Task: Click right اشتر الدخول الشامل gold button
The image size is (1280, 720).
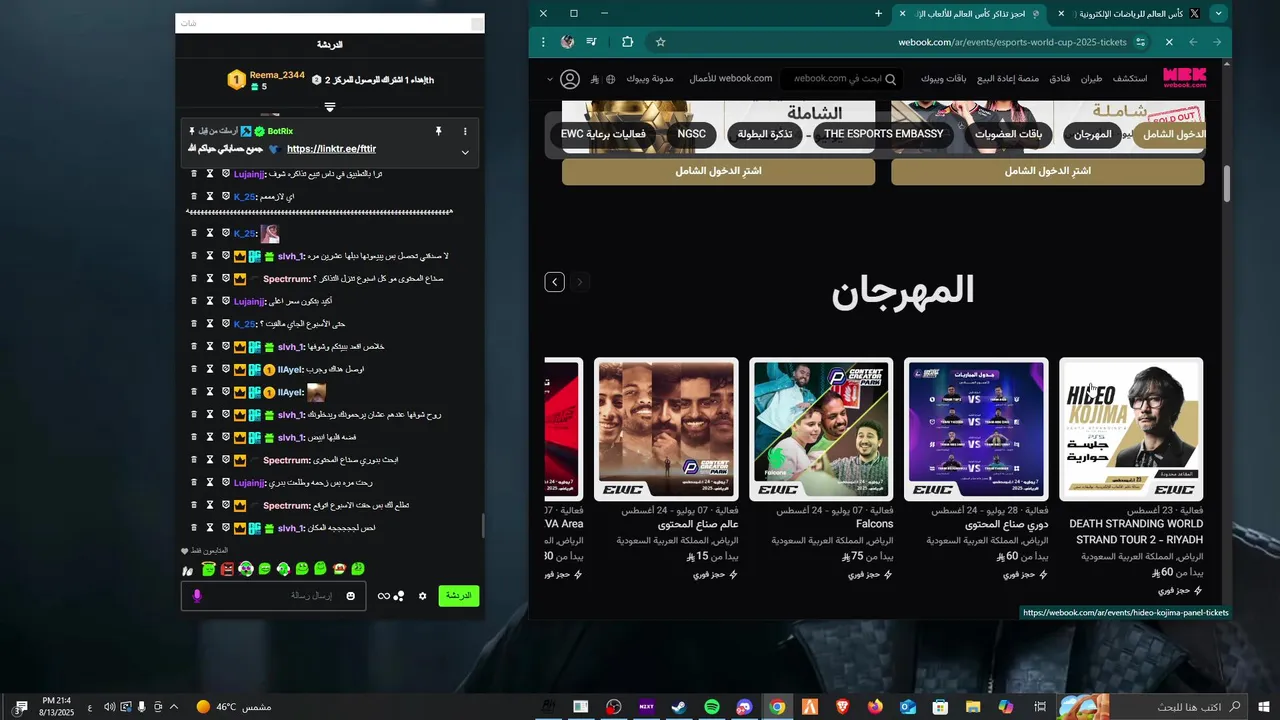Action: point(1048,171)
